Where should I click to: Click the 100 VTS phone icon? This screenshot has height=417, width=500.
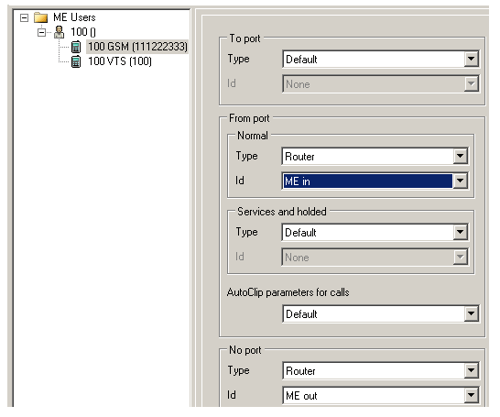pyautogui.click(x=76, y=61)
